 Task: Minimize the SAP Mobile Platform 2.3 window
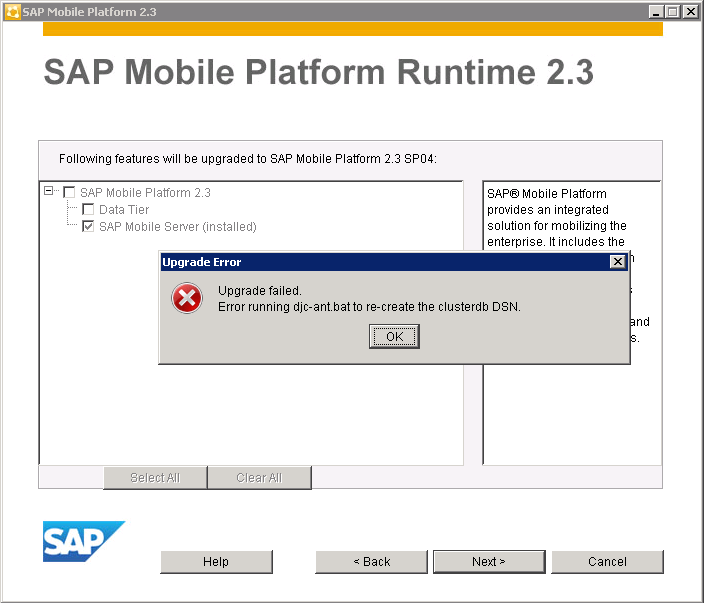pyautogui.click(x=656, y=12)
